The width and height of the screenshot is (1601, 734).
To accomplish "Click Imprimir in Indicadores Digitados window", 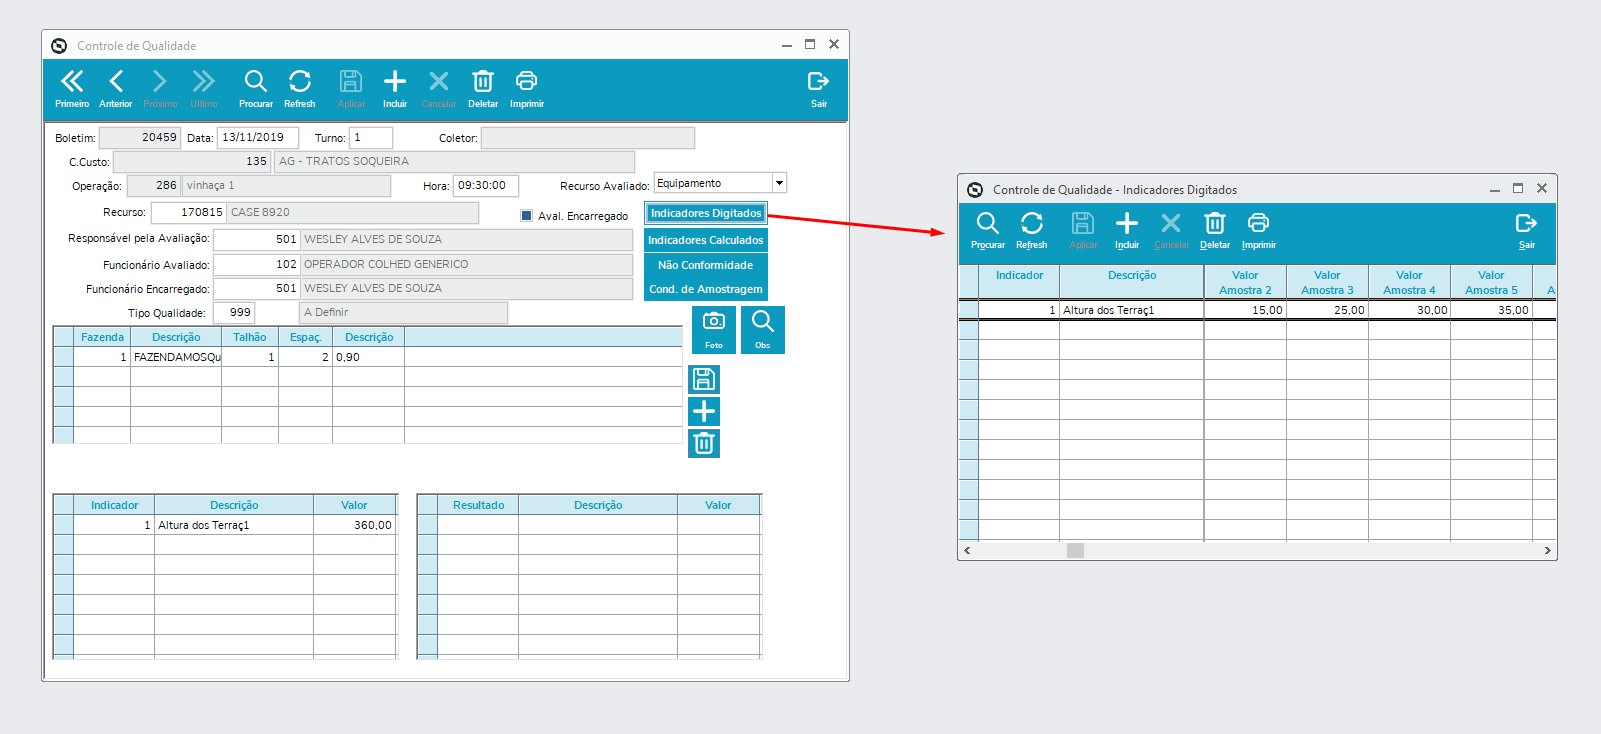I will (1259, 230).
